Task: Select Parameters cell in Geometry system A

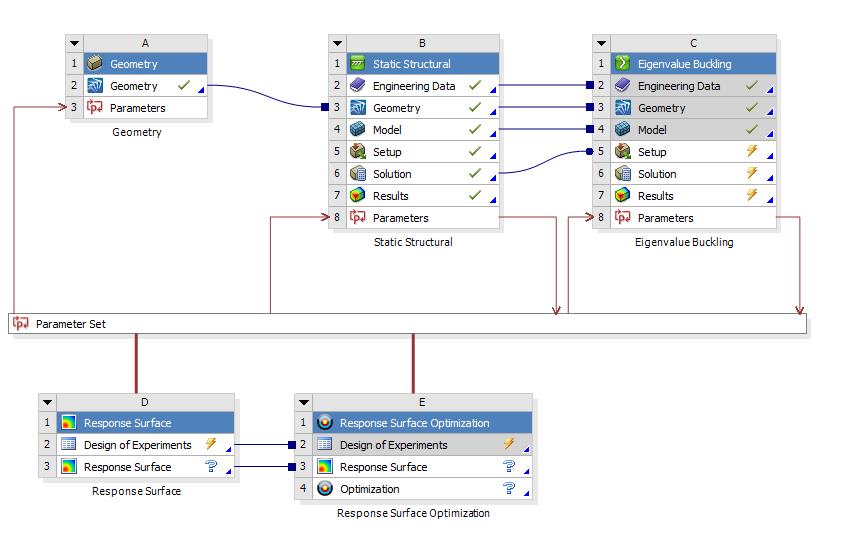Action: coord(145,107)
